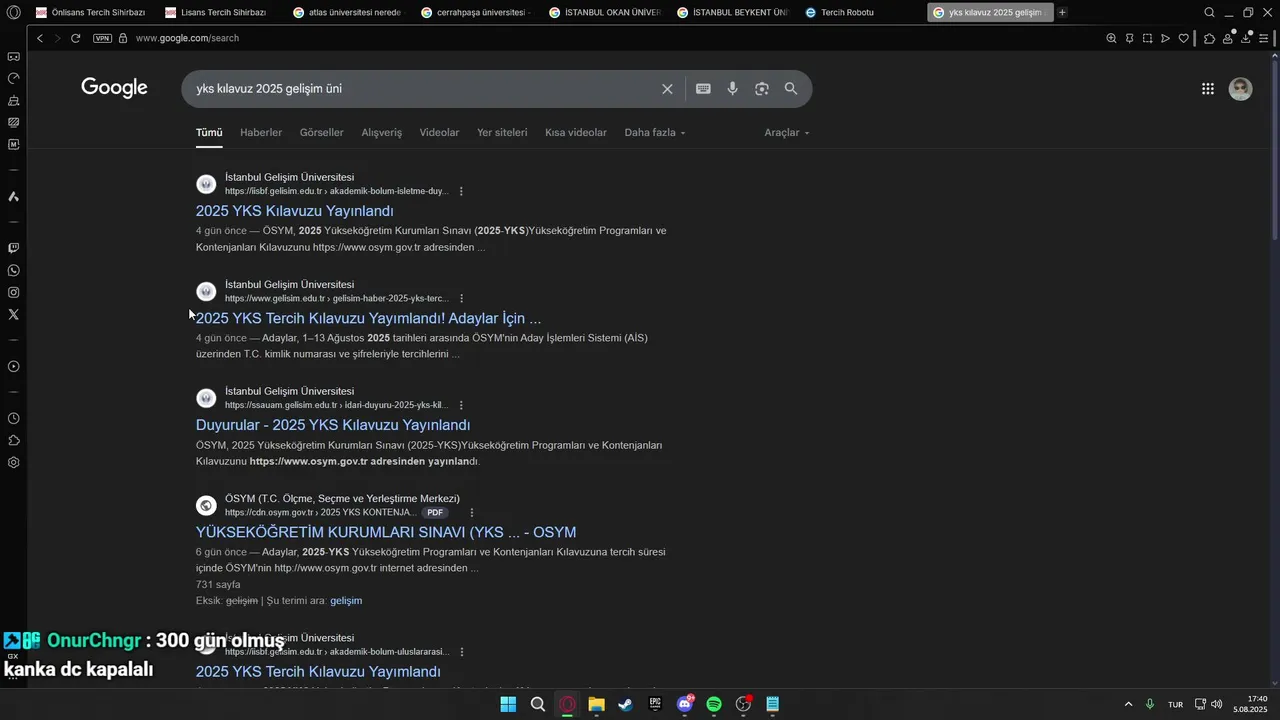Open Steam from the taskbar
This screenshot has height=720, width=1280.
pyautogui.click(x=625, y=704)
